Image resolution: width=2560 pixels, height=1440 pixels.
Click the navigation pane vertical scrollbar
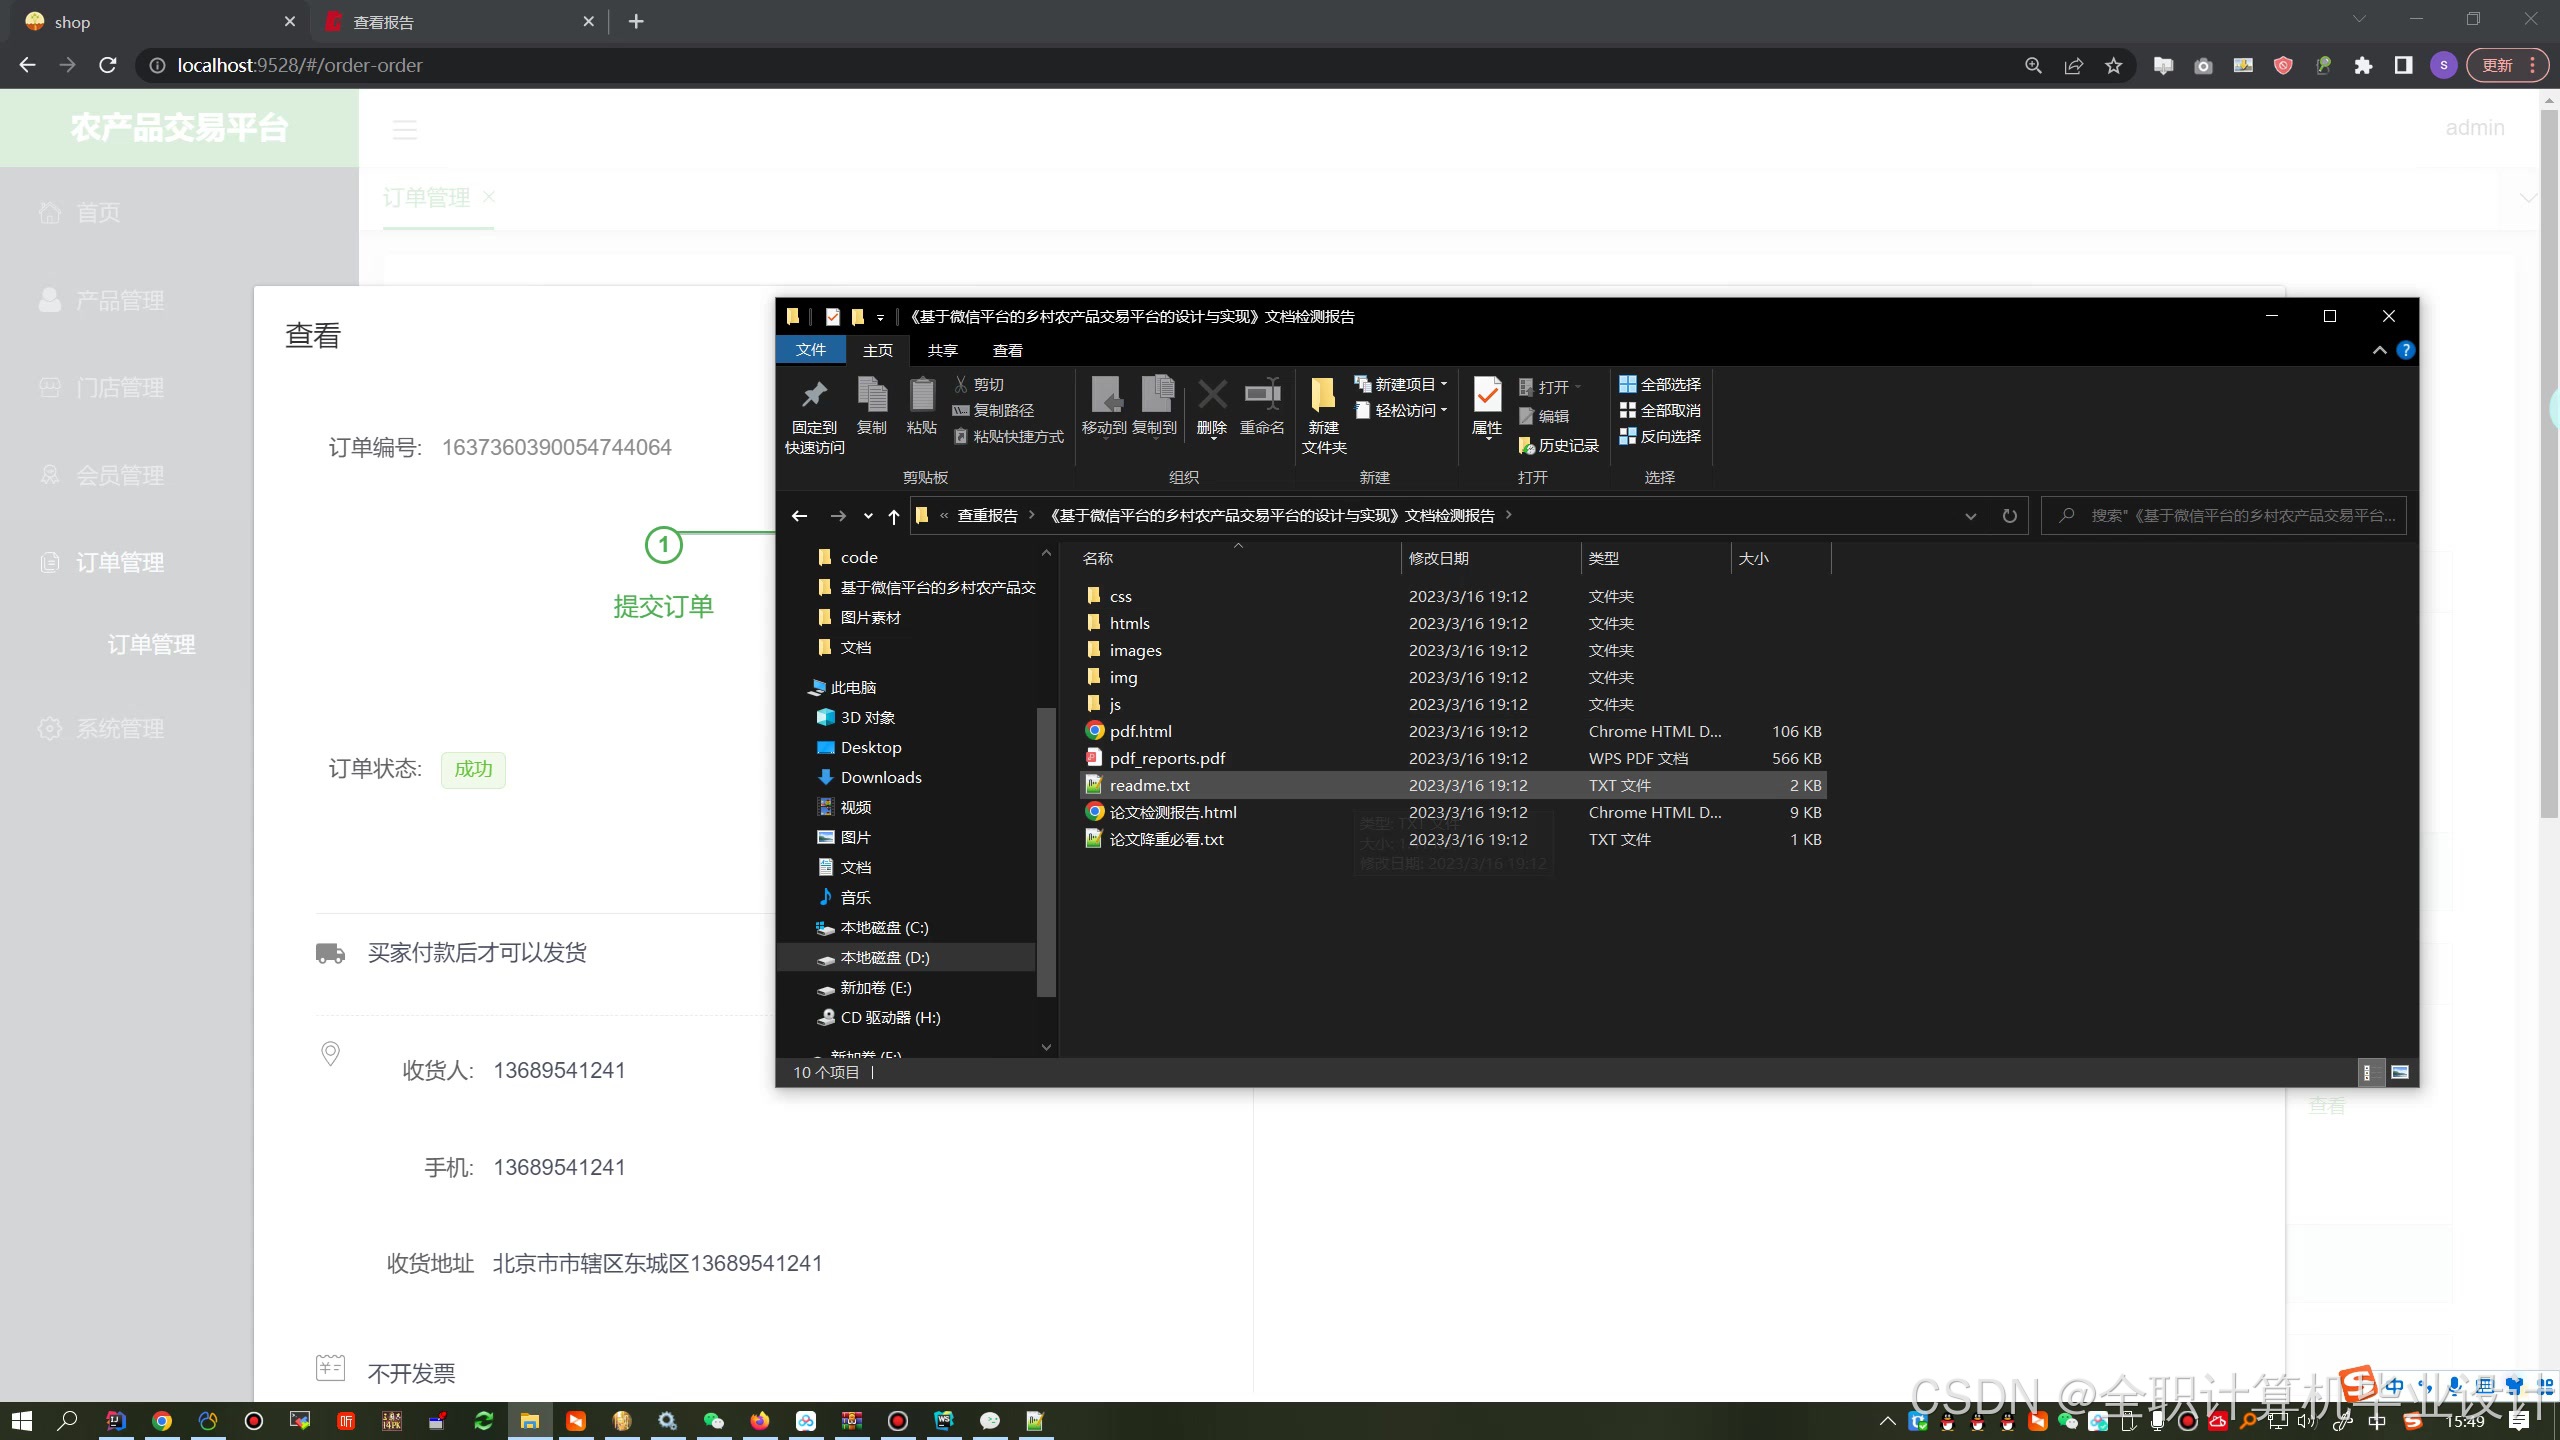point(1046,850)
